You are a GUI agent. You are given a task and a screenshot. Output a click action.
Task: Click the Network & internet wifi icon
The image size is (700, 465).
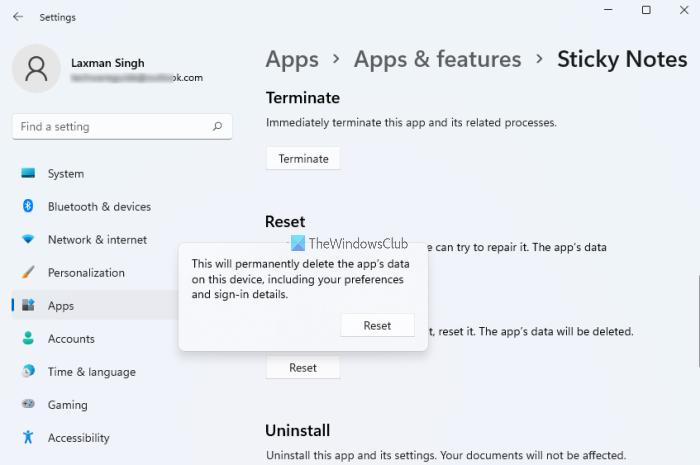(x=28, y=240)
